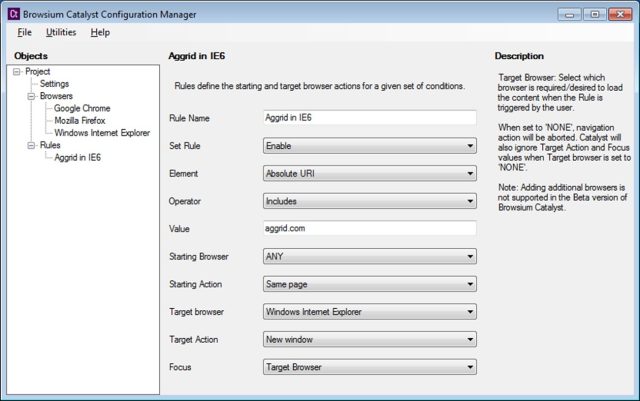
Task: Open the Starting Action dropdown
Action: (x=370, y=284)
